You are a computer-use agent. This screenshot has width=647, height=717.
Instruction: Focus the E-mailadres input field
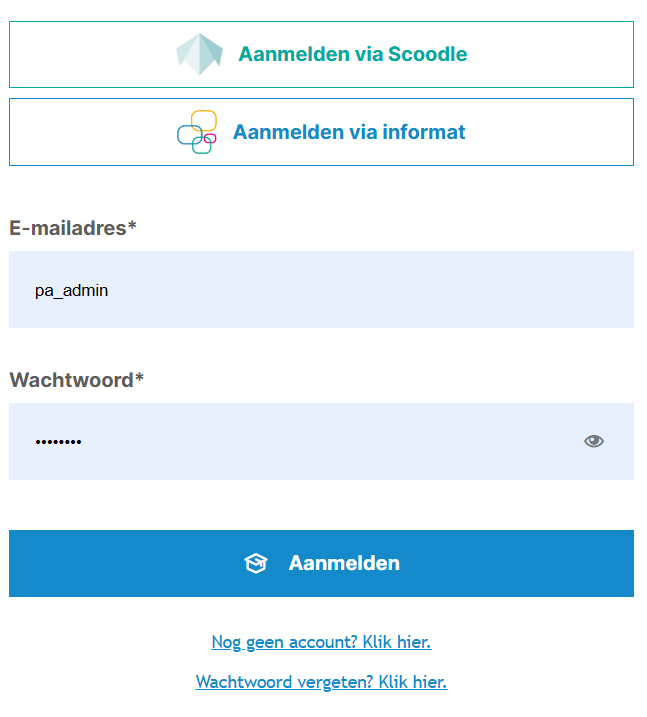[321, 289]
